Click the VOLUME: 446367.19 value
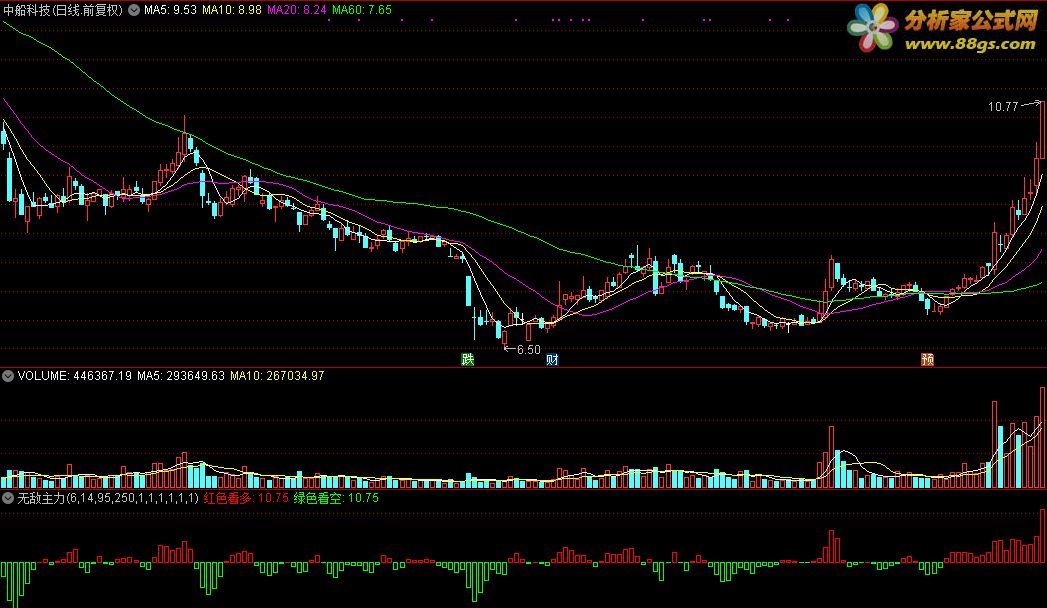This screenshot has width=1047, height=608. pos(75,376)
